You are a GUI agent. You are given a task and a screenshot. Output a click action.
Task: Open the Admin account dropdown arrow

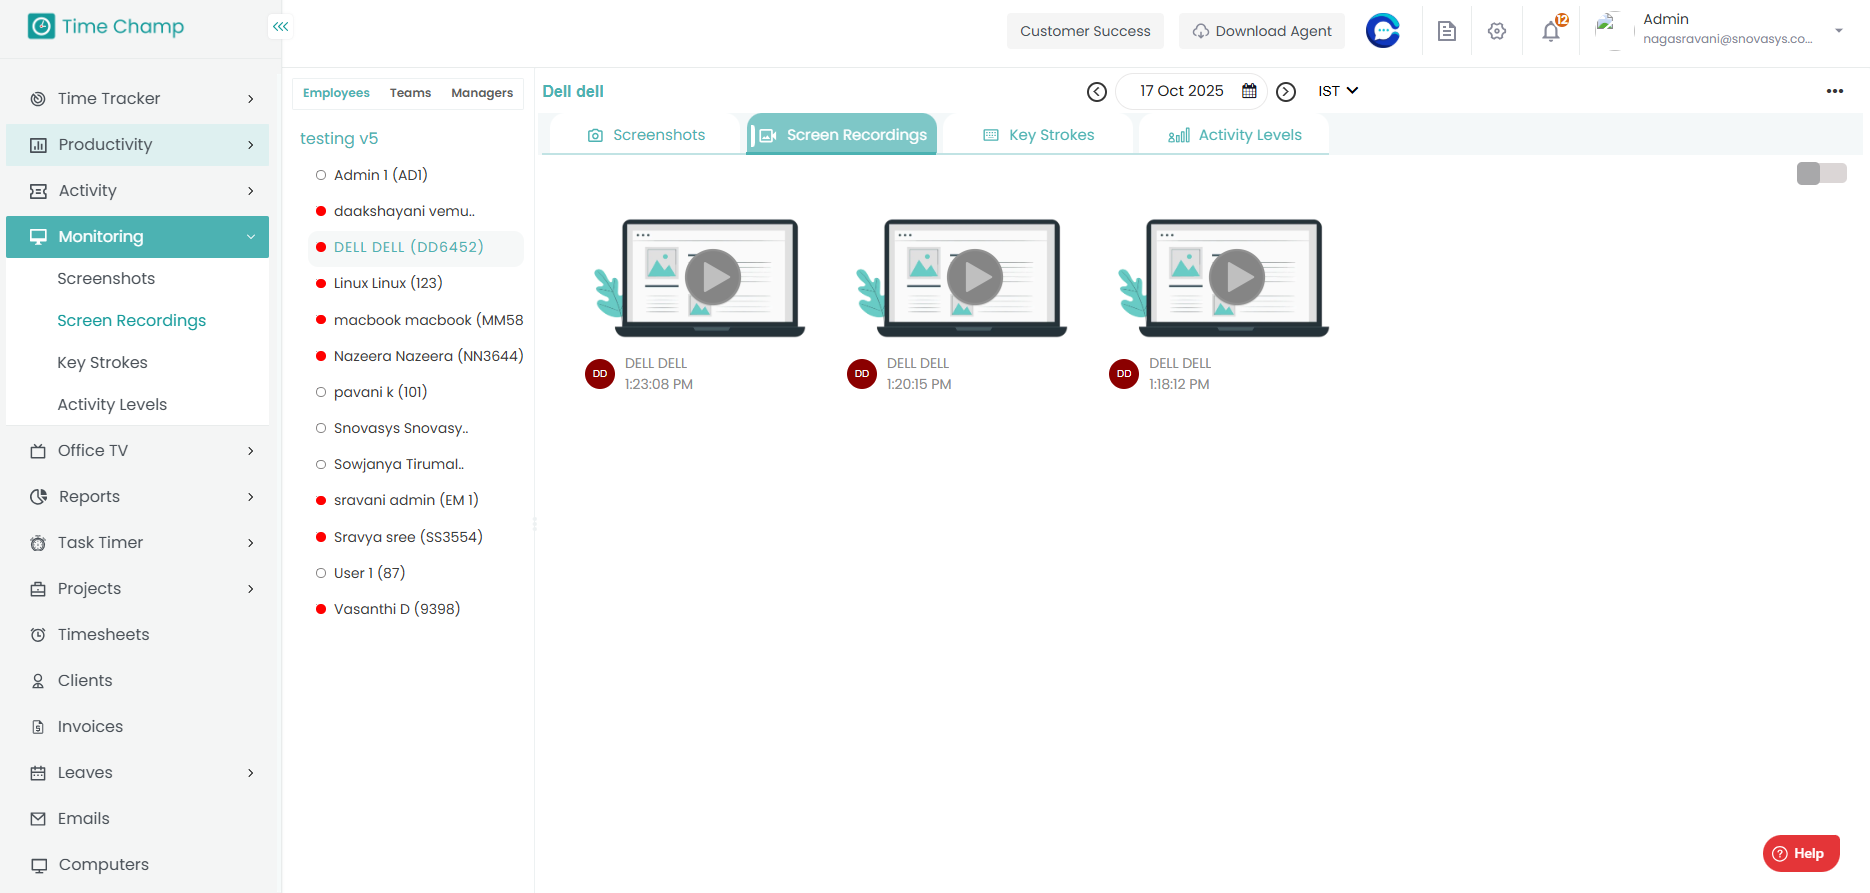point(1839,30)
